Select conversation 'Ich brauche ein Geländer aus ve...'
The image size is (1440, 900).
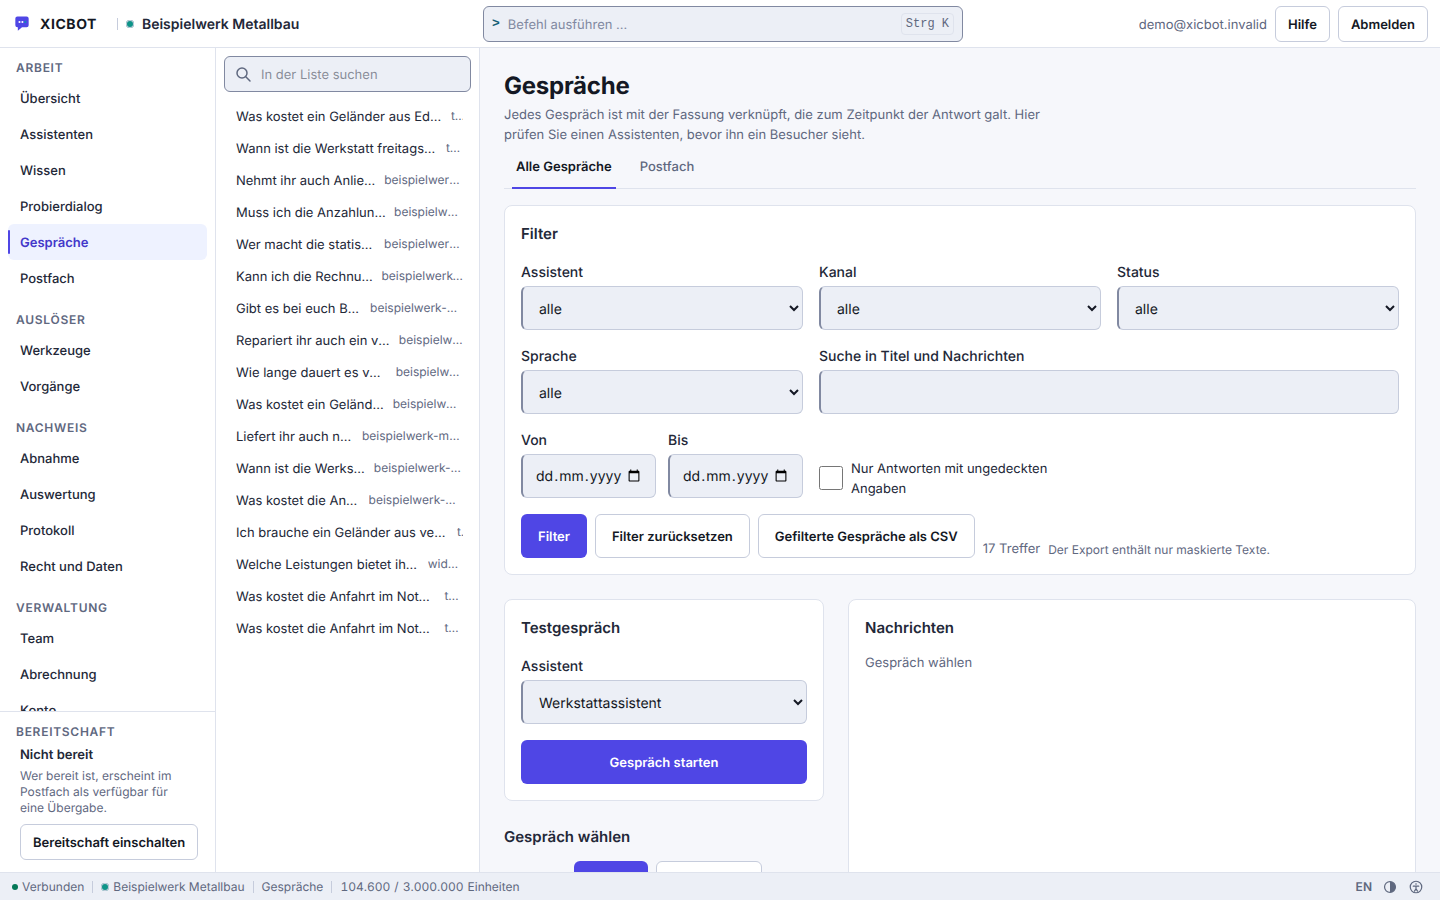[348, 532]
